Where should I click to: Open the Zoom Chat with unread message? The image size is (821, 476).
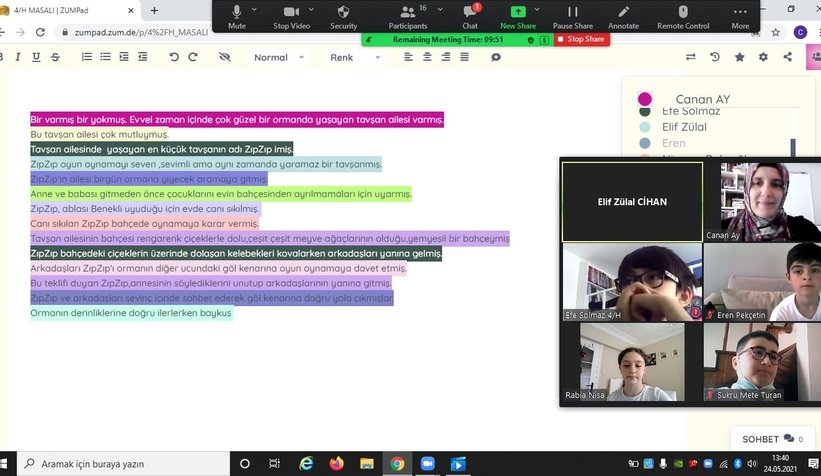(x=469, y=16)
